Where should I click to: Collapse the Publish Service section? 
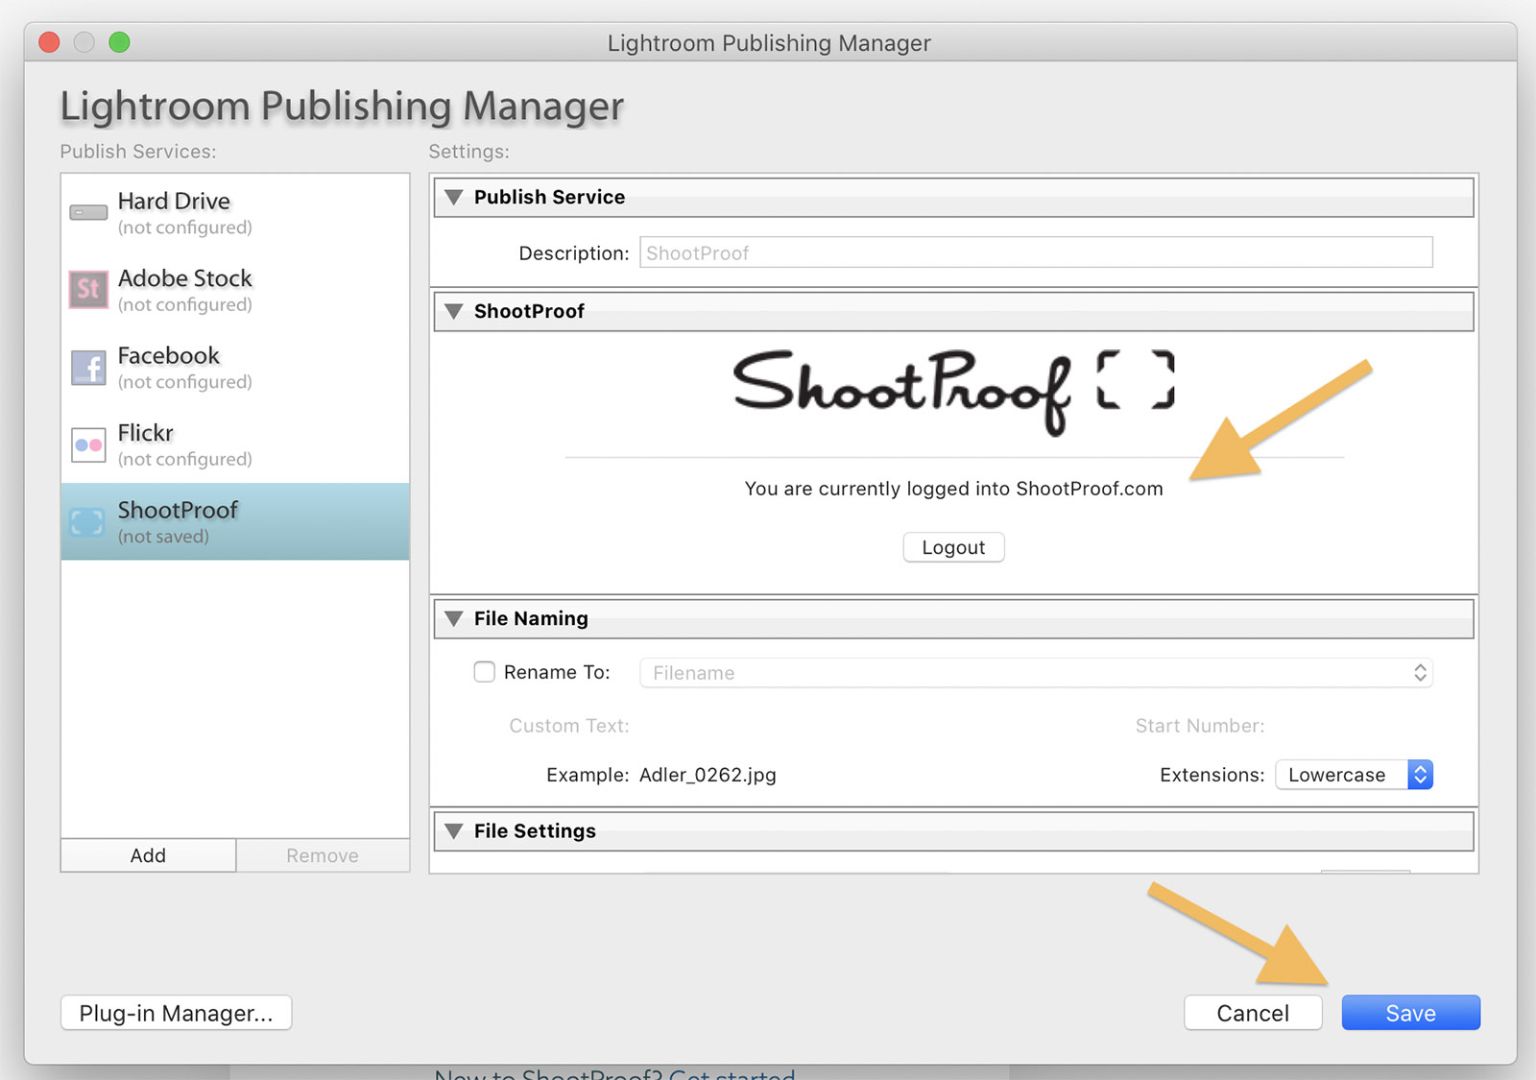point(454,197)
